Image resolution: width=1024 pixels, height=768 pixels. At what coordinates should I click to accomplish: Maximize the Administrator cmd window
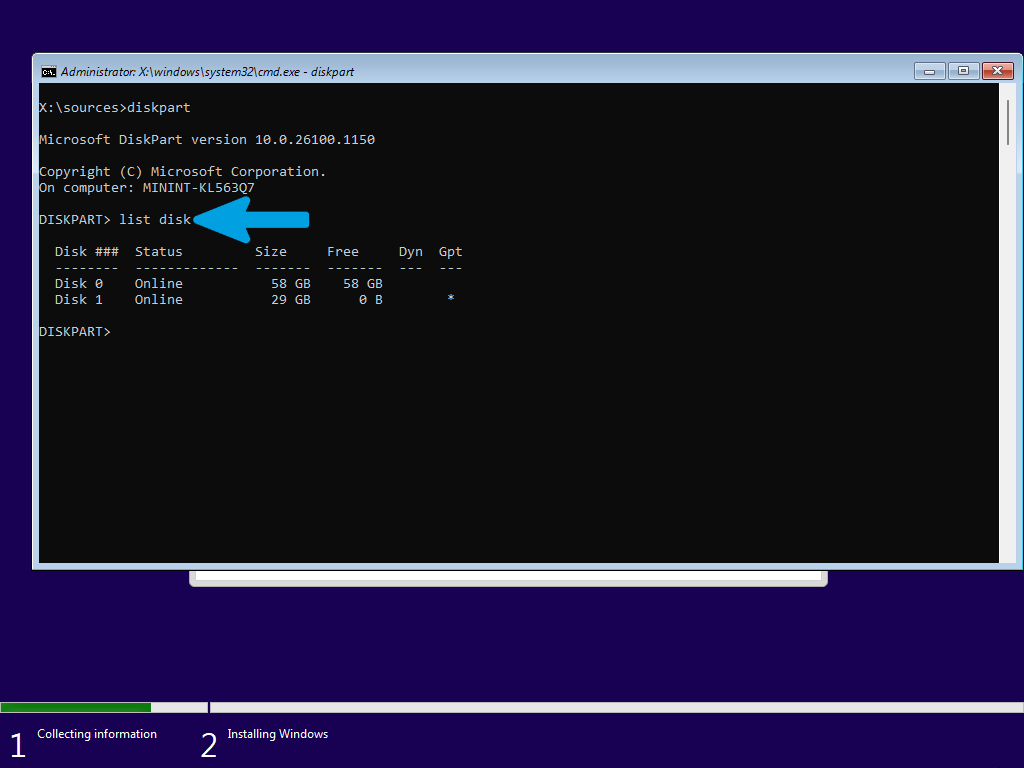click(963, 71)
